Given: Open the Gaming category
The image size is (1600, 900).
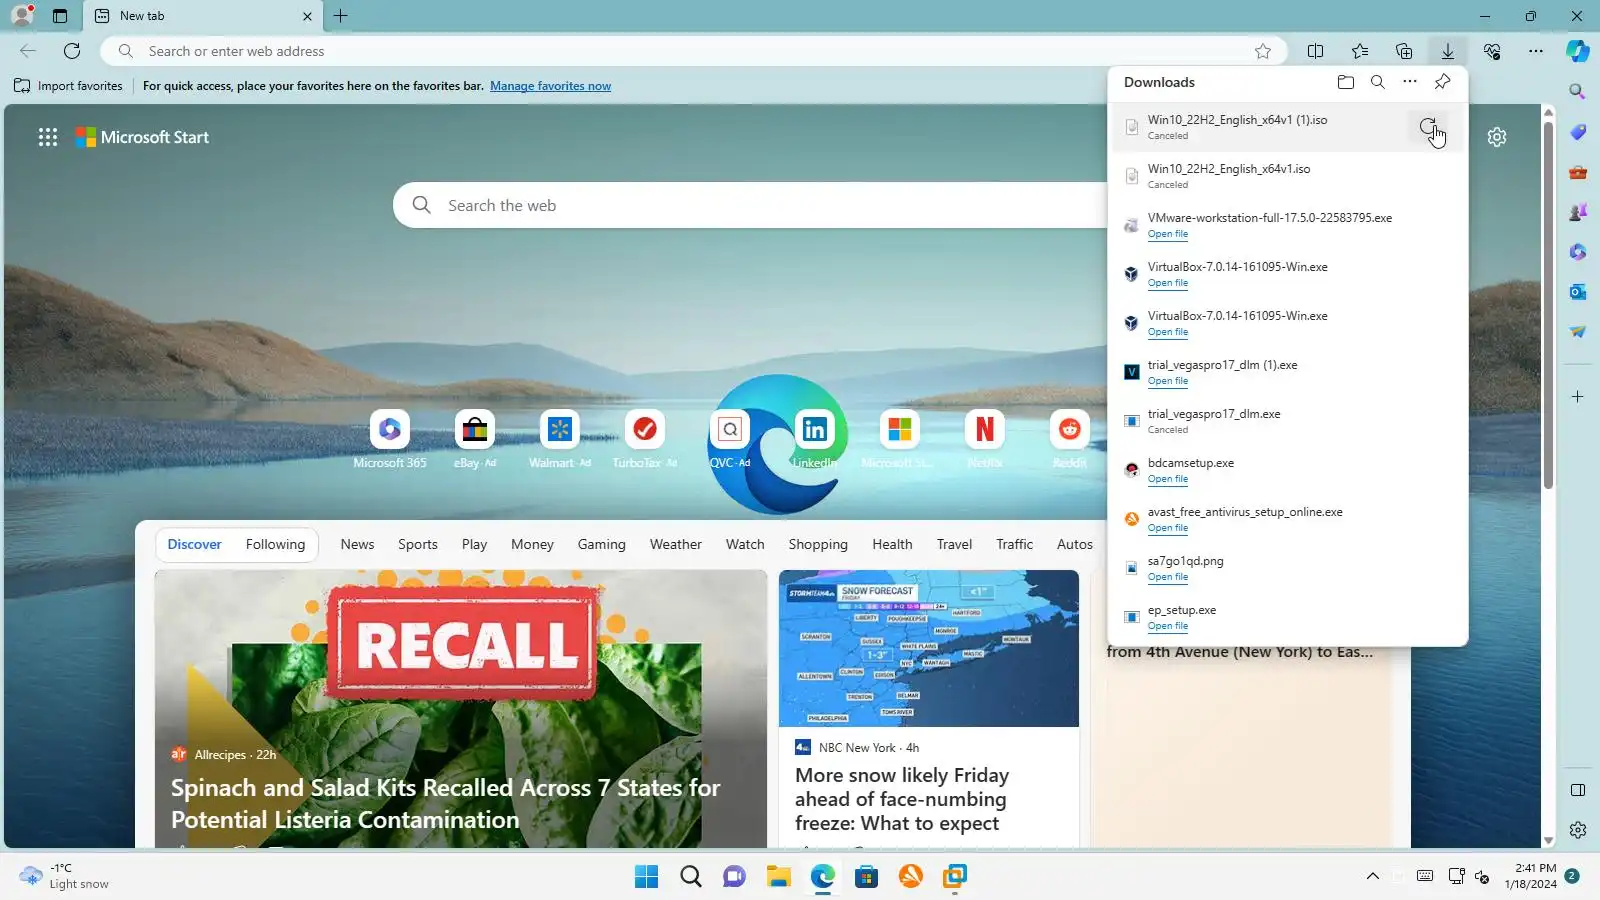Looking at the screenshot, I should [x=601, y=544].
